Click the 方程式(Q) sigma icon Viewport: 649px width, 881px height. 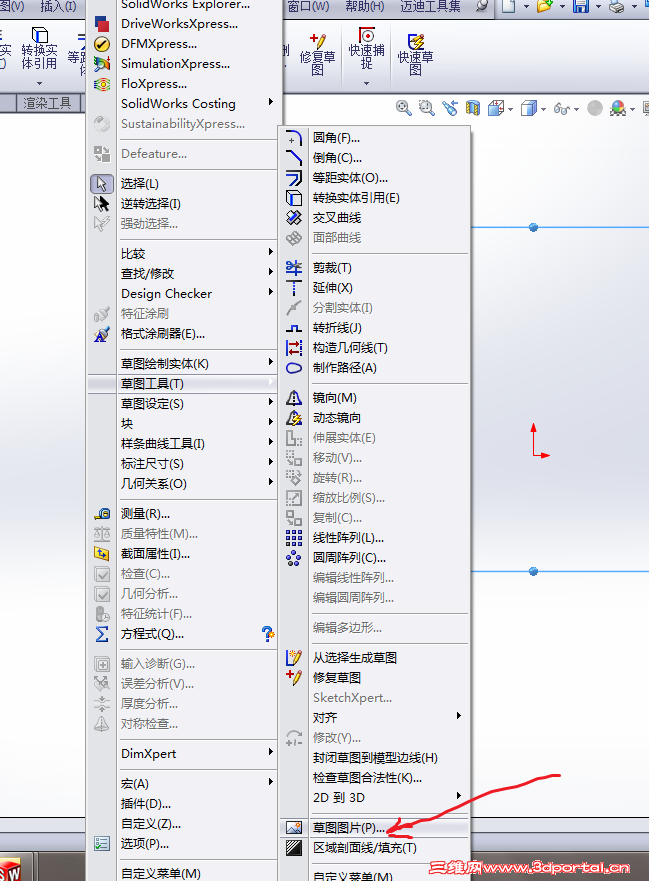coord(102,634)
